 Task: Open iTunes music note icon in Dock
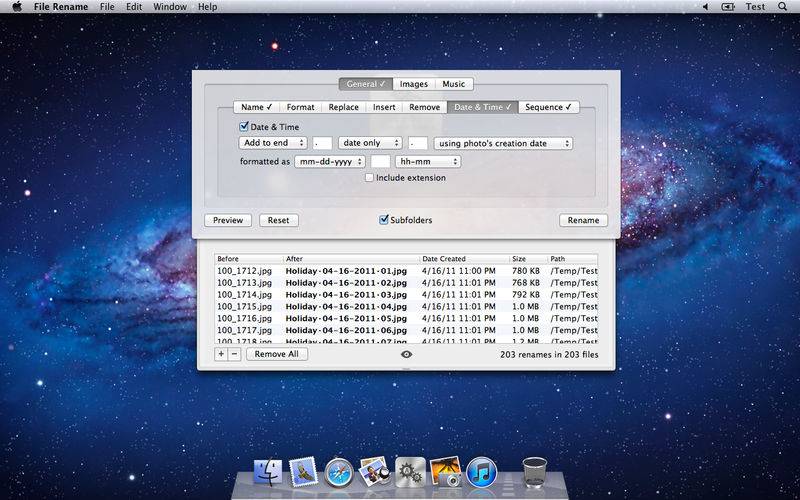pyautogui.click(x=481, y=472)
